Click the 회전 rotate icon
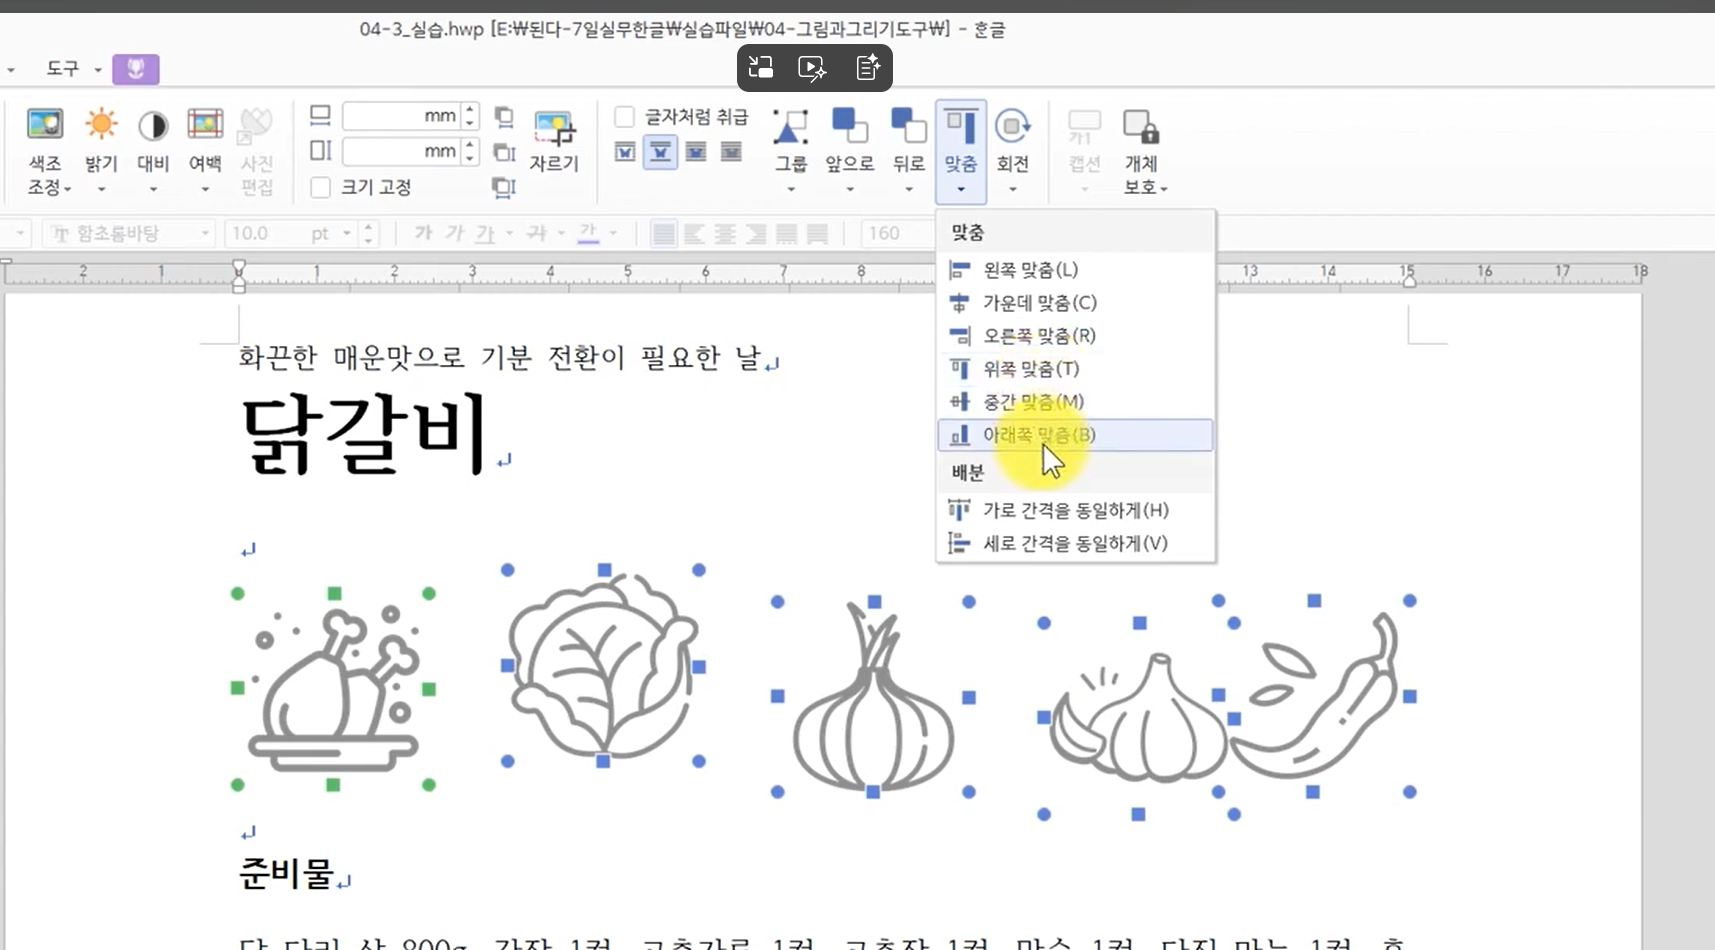Image resolution: width=1715 pixels, height=950 pixels. (x=1012, y=126)
